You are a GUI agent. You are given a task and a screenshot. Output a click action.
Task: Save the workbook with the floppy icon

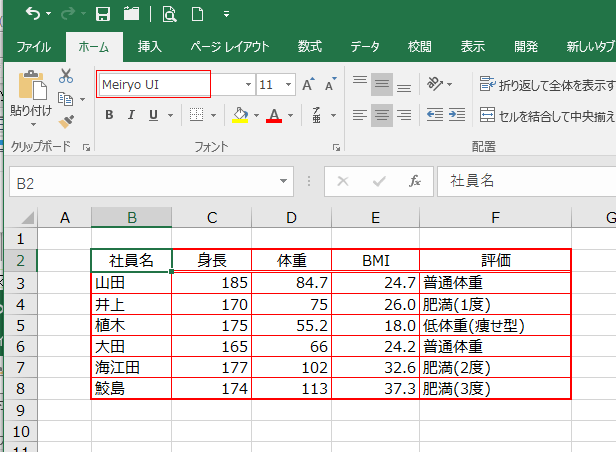coord(102,14)
